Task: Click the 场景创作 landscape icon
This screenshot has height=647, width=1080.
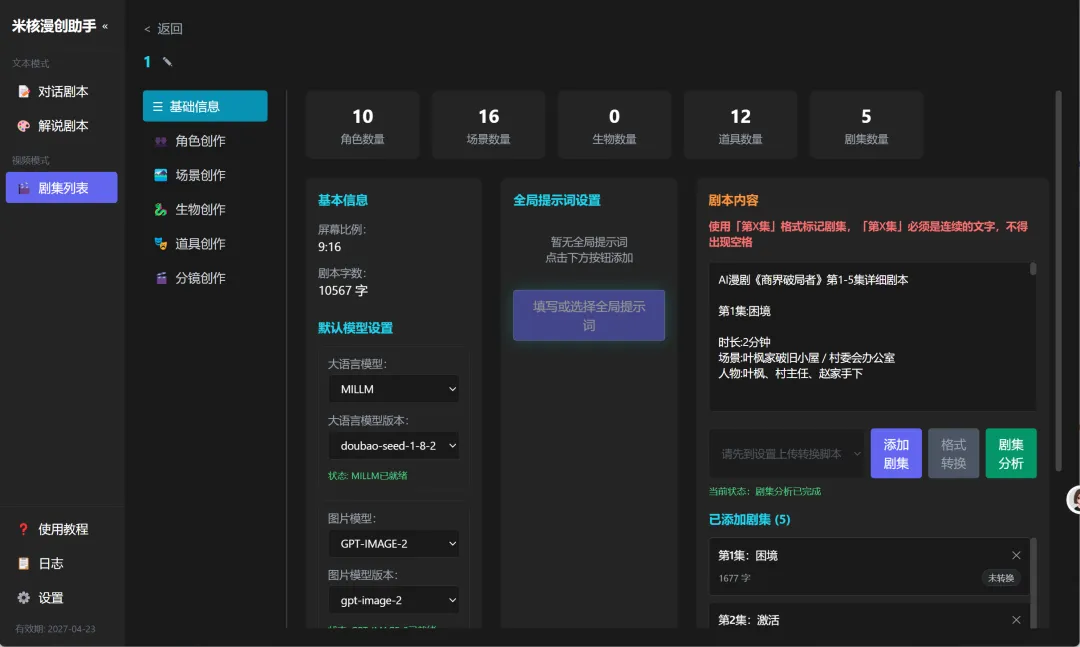Action: [160, 175]
